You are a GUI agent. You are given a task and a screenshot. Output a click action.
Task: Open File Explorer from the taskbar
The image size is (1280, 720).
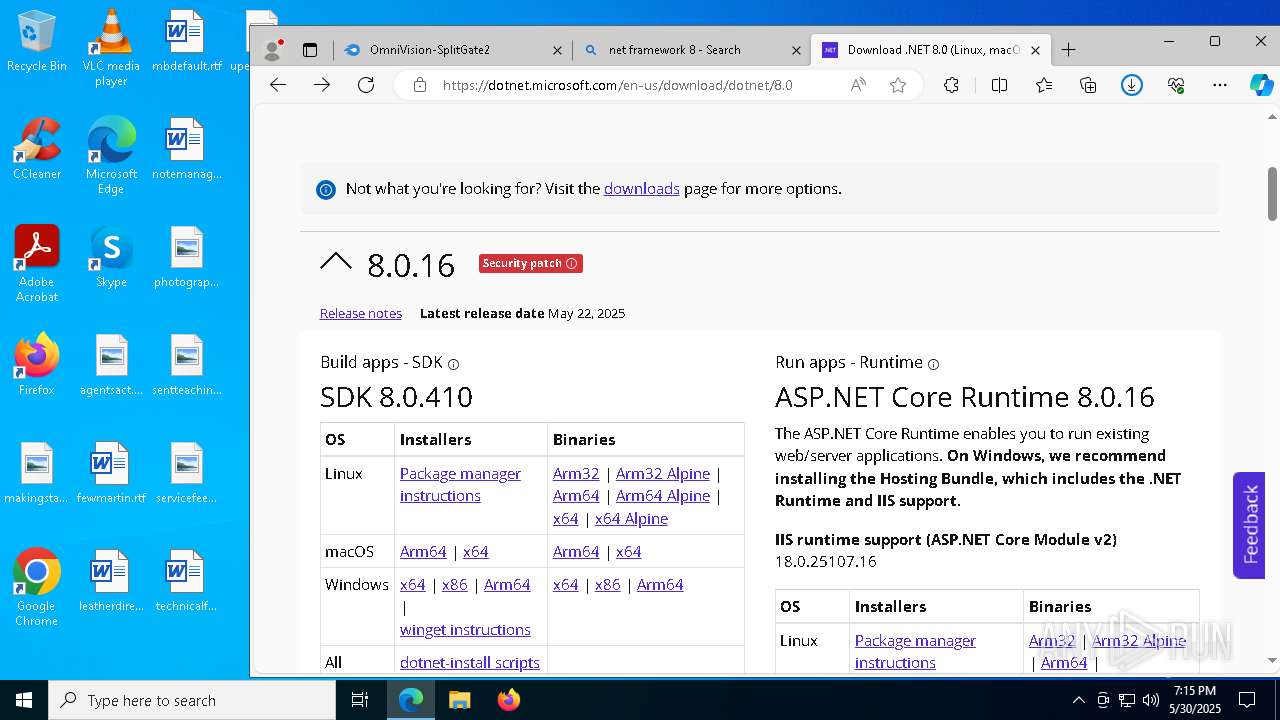pyautogui.click(x=459, y=700)
